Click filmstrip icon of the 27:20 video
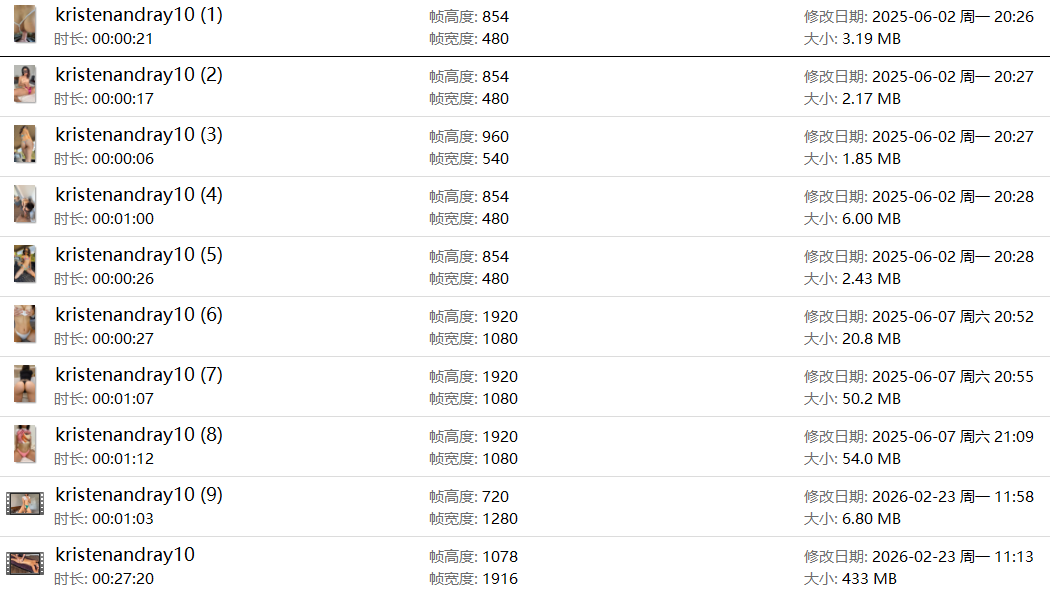The height and width of the screenshot is (595, 1050). (25, 564)
